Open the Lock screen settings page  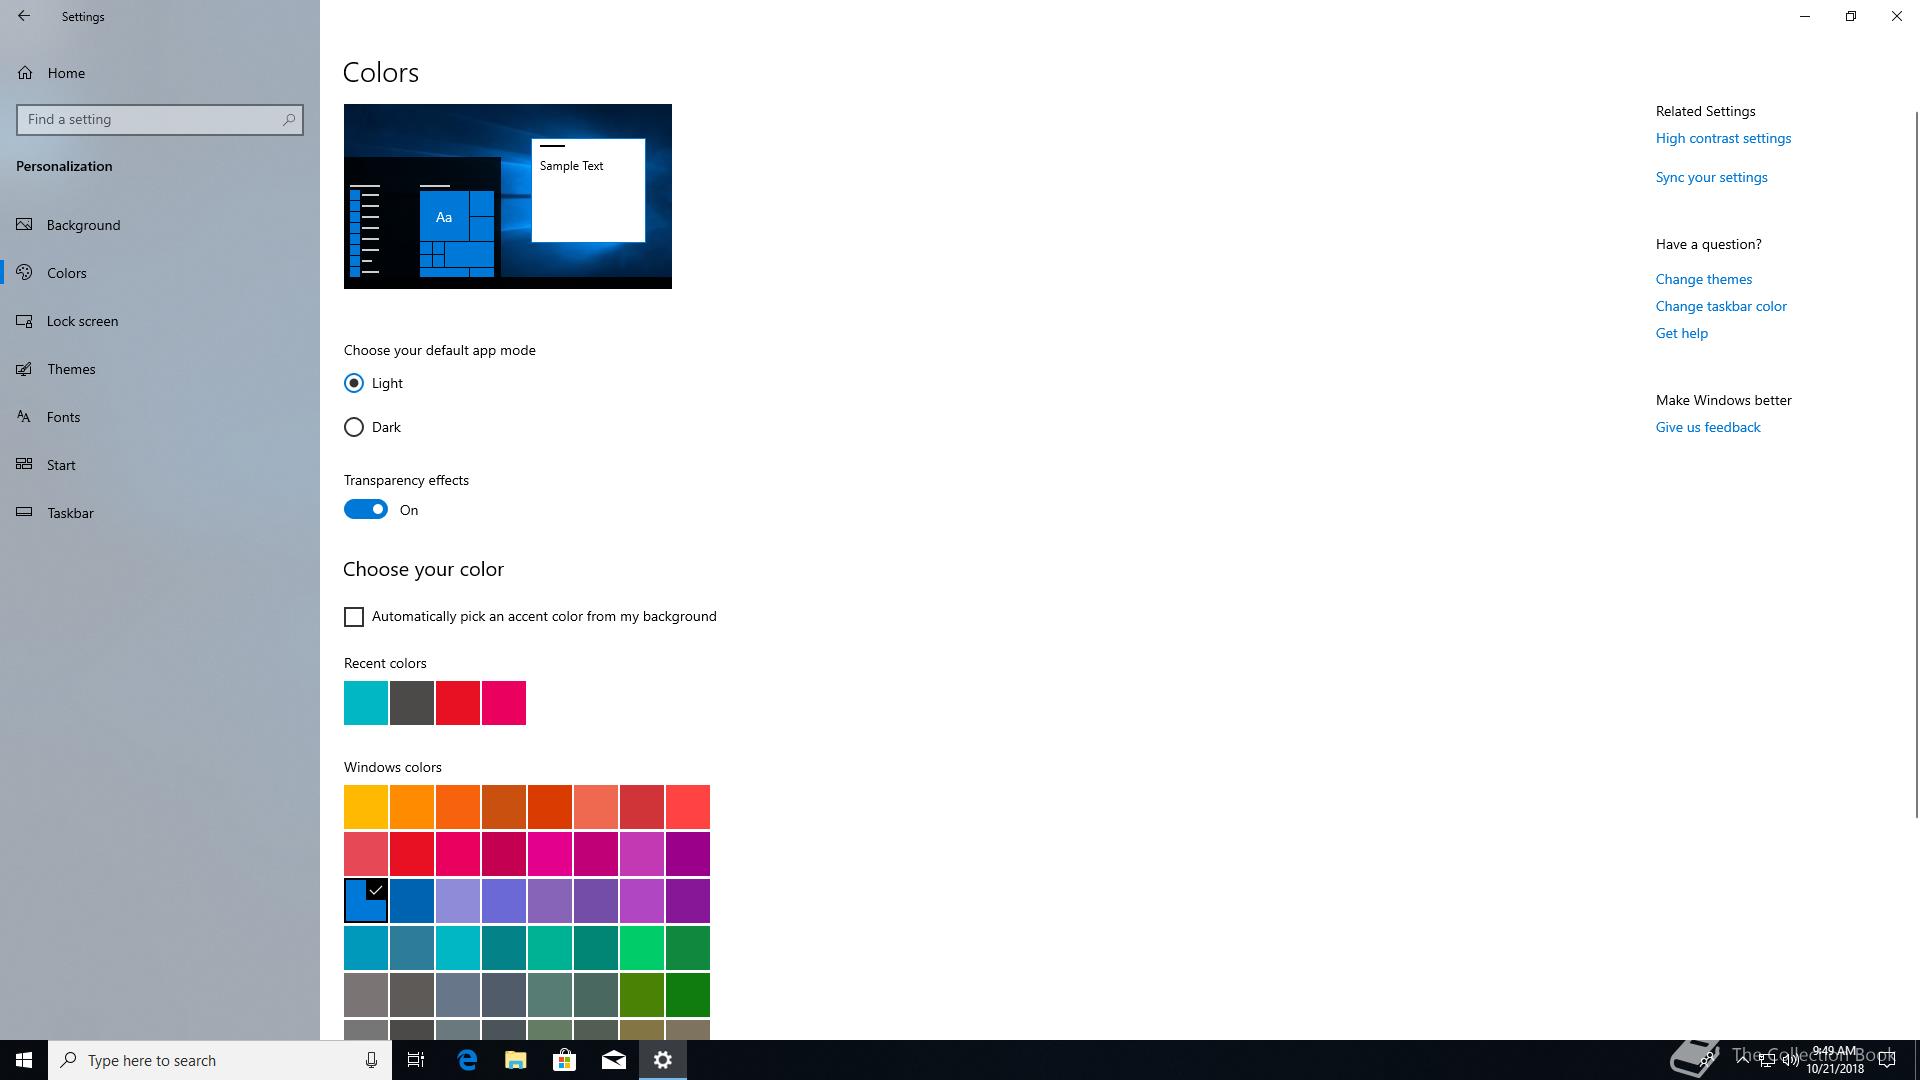[x=160, y=321]
